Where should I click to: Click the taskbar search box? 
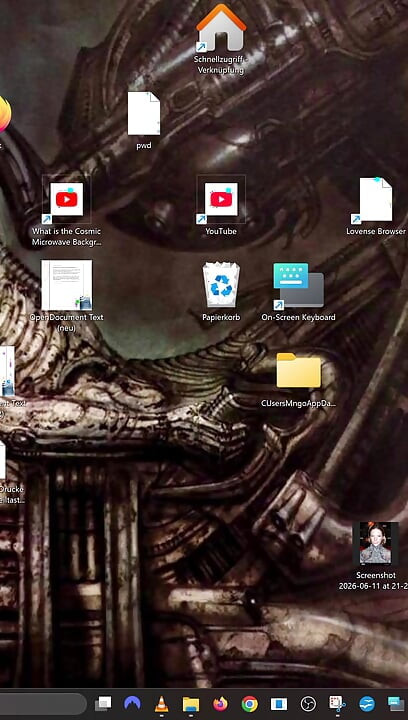(43, 703)
